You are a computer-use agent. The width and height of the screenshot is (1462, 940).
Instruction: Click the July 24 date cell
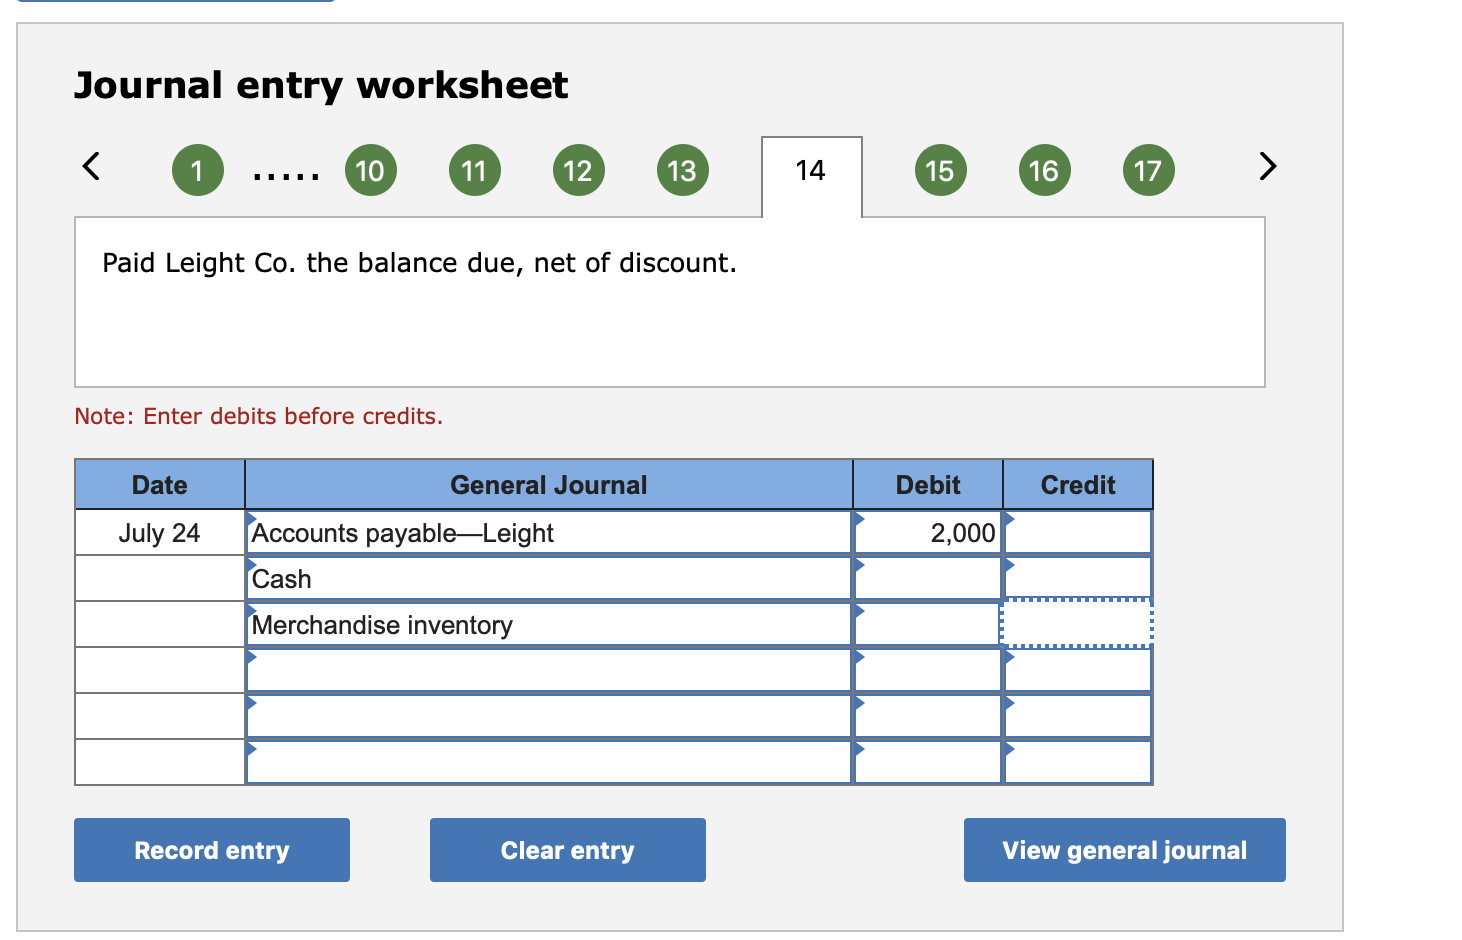pyautogui.click(x=159, y=532)
